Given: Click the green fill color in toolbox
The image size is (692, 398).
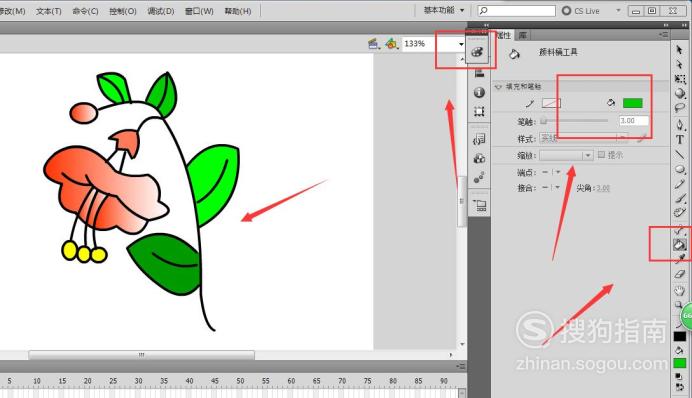Looking at the screenshot, I should pyautogui.click(x=680, y=363).
